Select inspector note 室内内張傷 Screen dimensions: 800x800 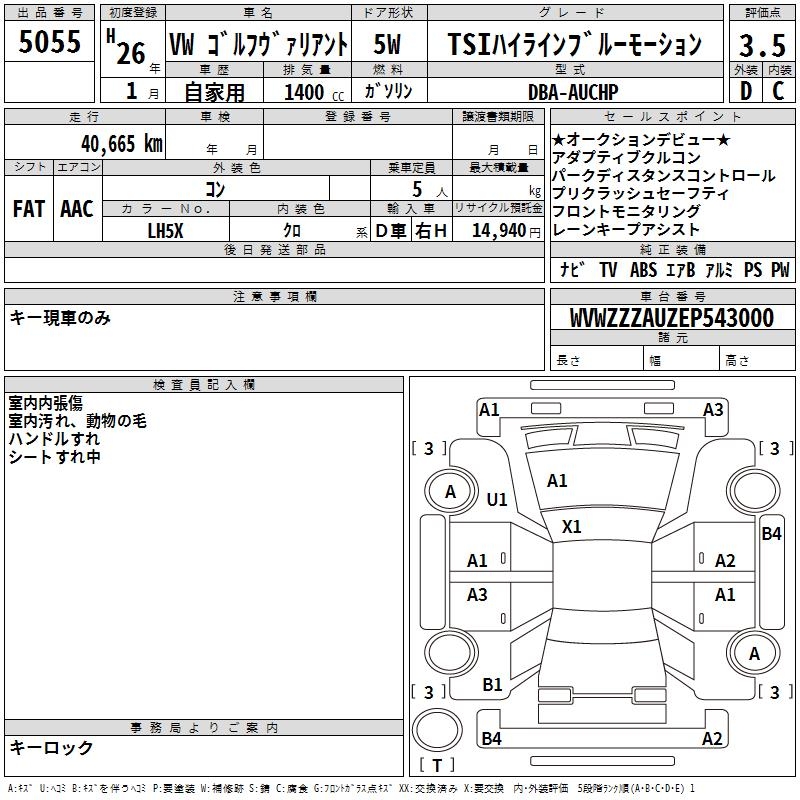click(45, 403)
